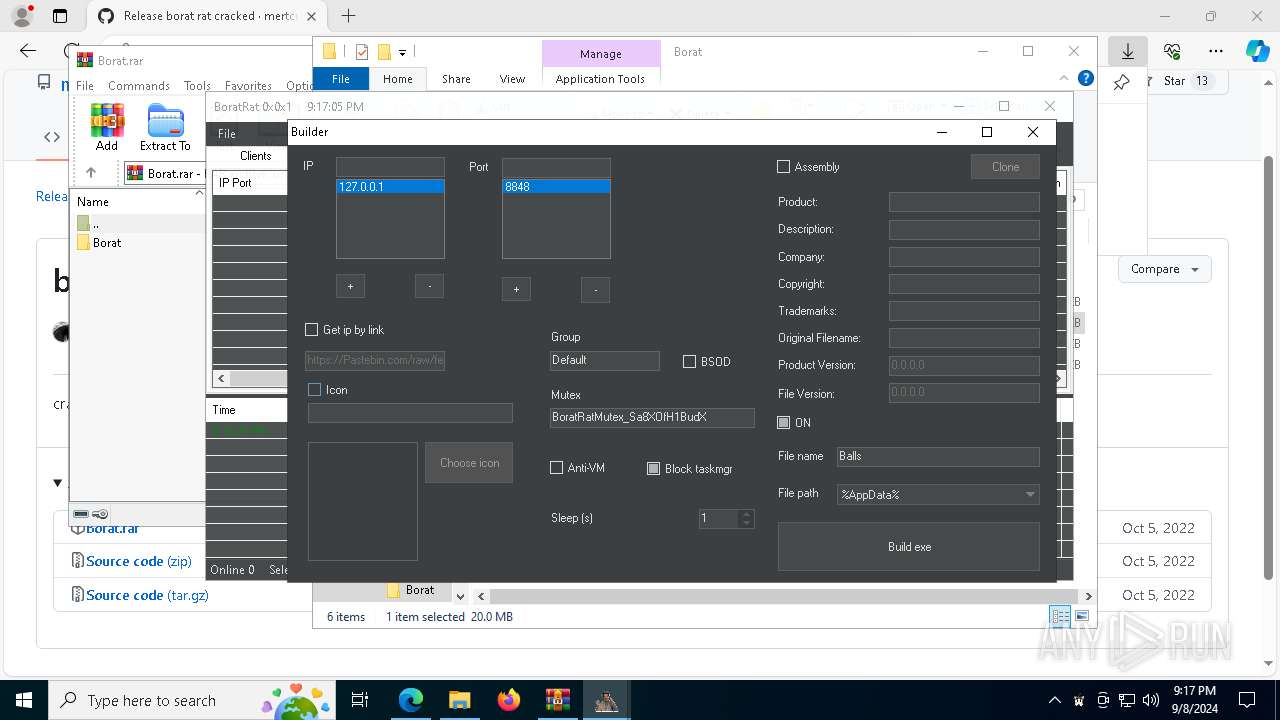Decrease the Sleep value with down arrow

[x=746, y=523]
